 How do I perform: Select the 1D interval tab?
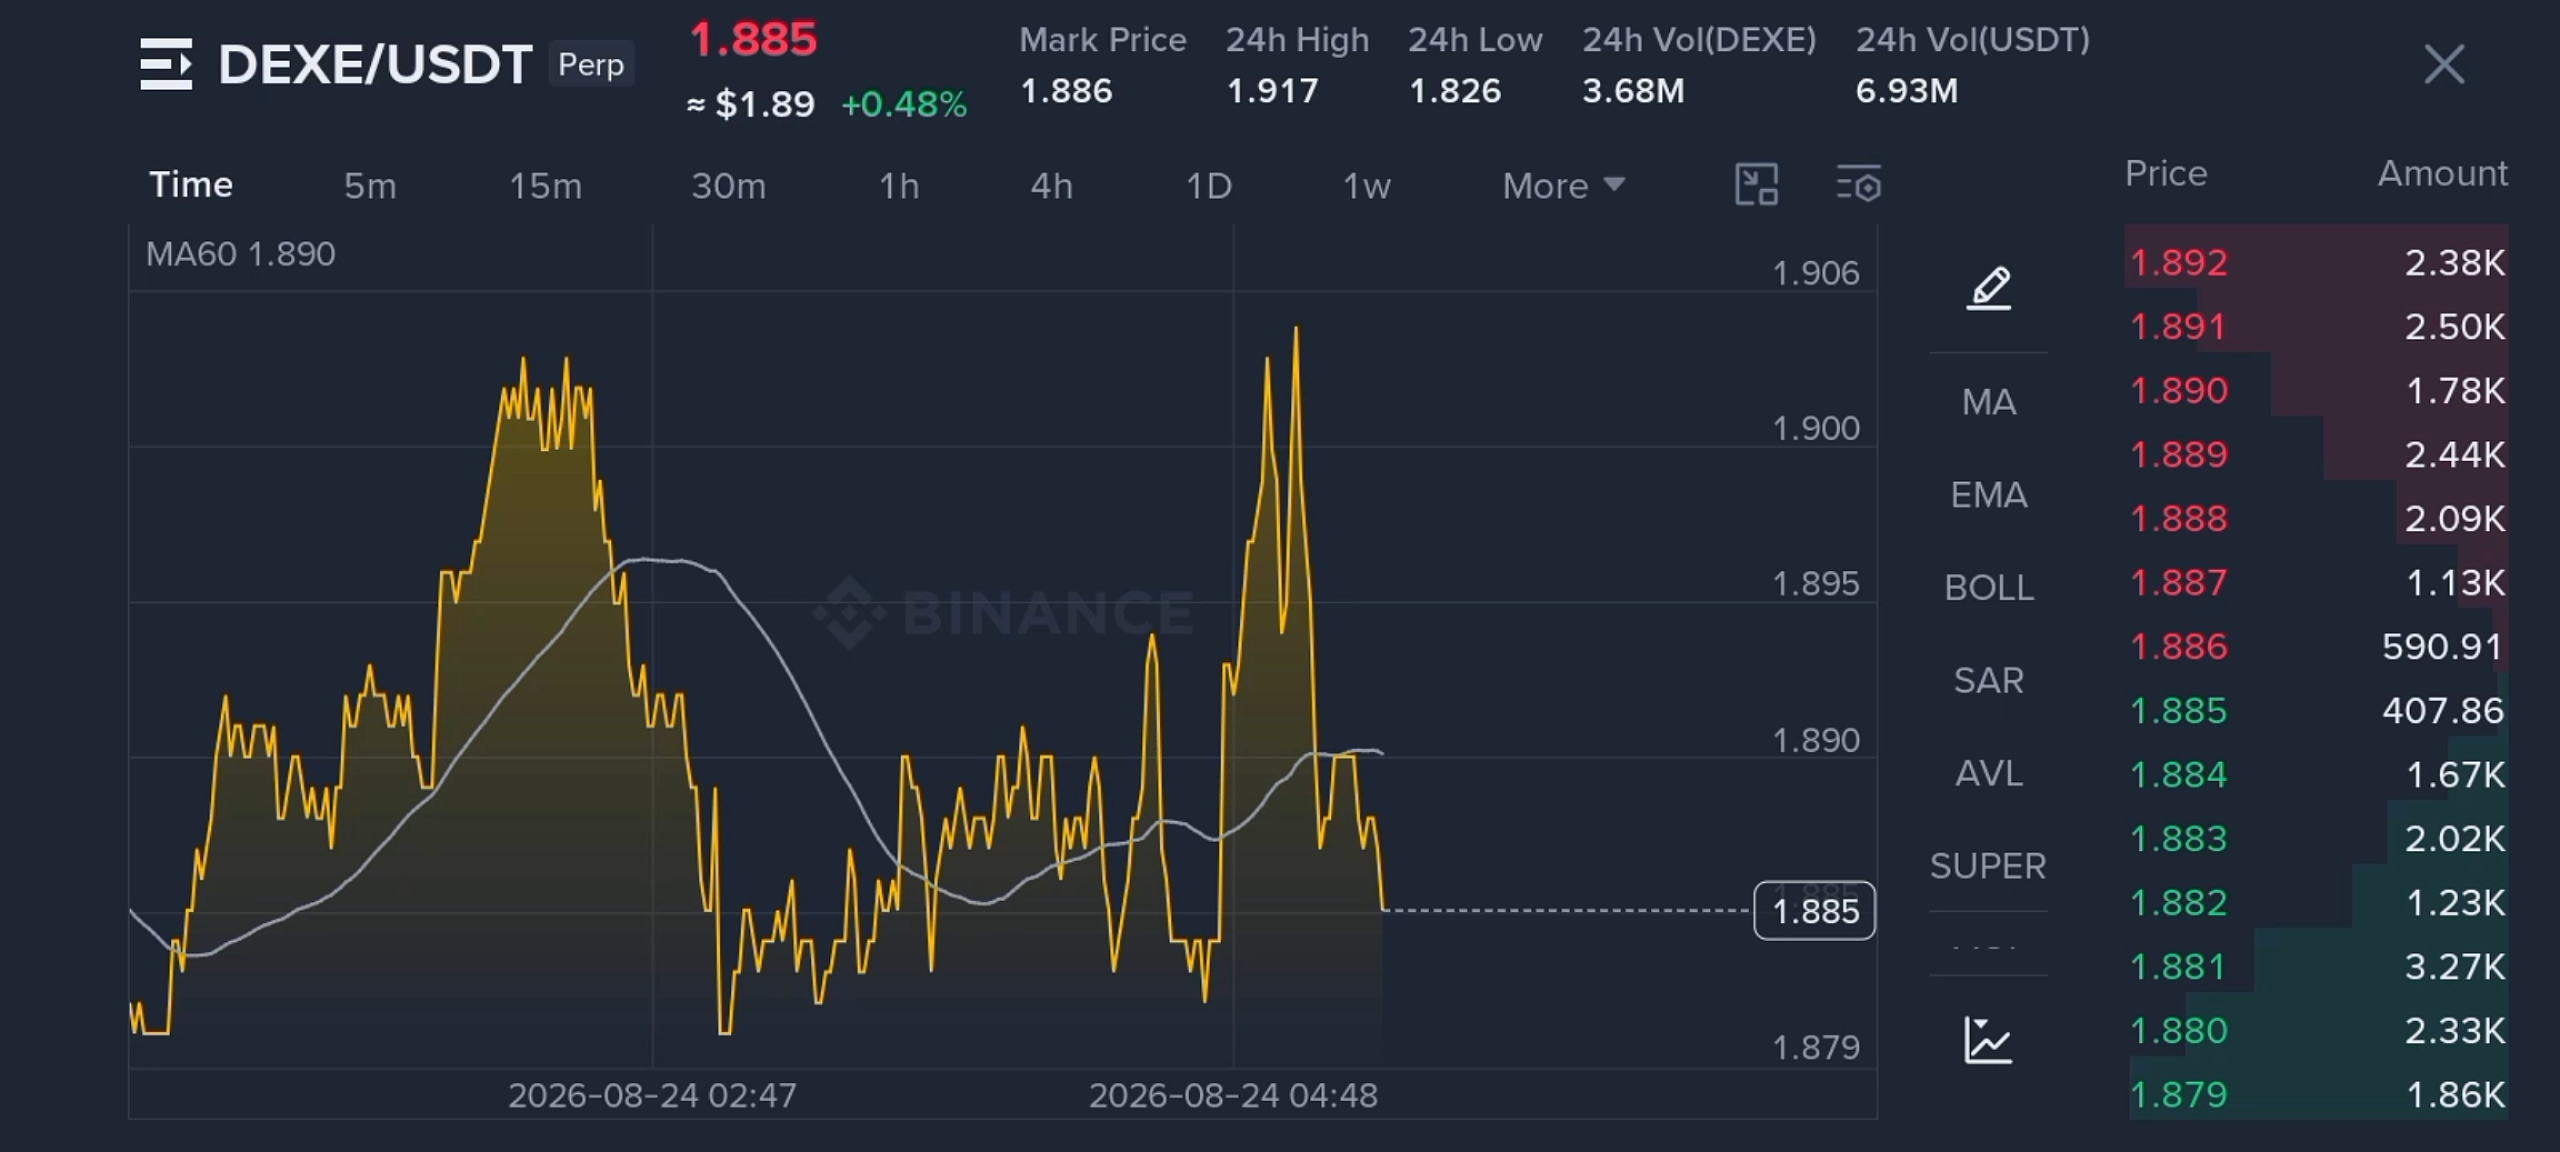(1208, 186)
